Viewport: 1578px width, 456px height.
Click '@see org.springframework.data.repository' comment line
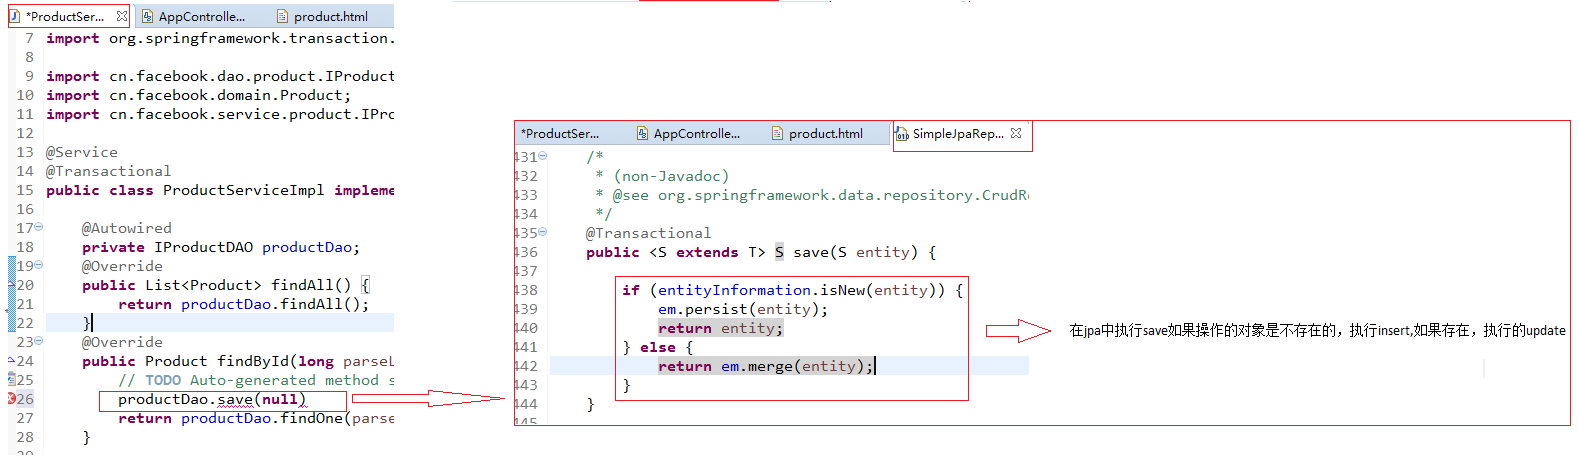pos(812,195)
